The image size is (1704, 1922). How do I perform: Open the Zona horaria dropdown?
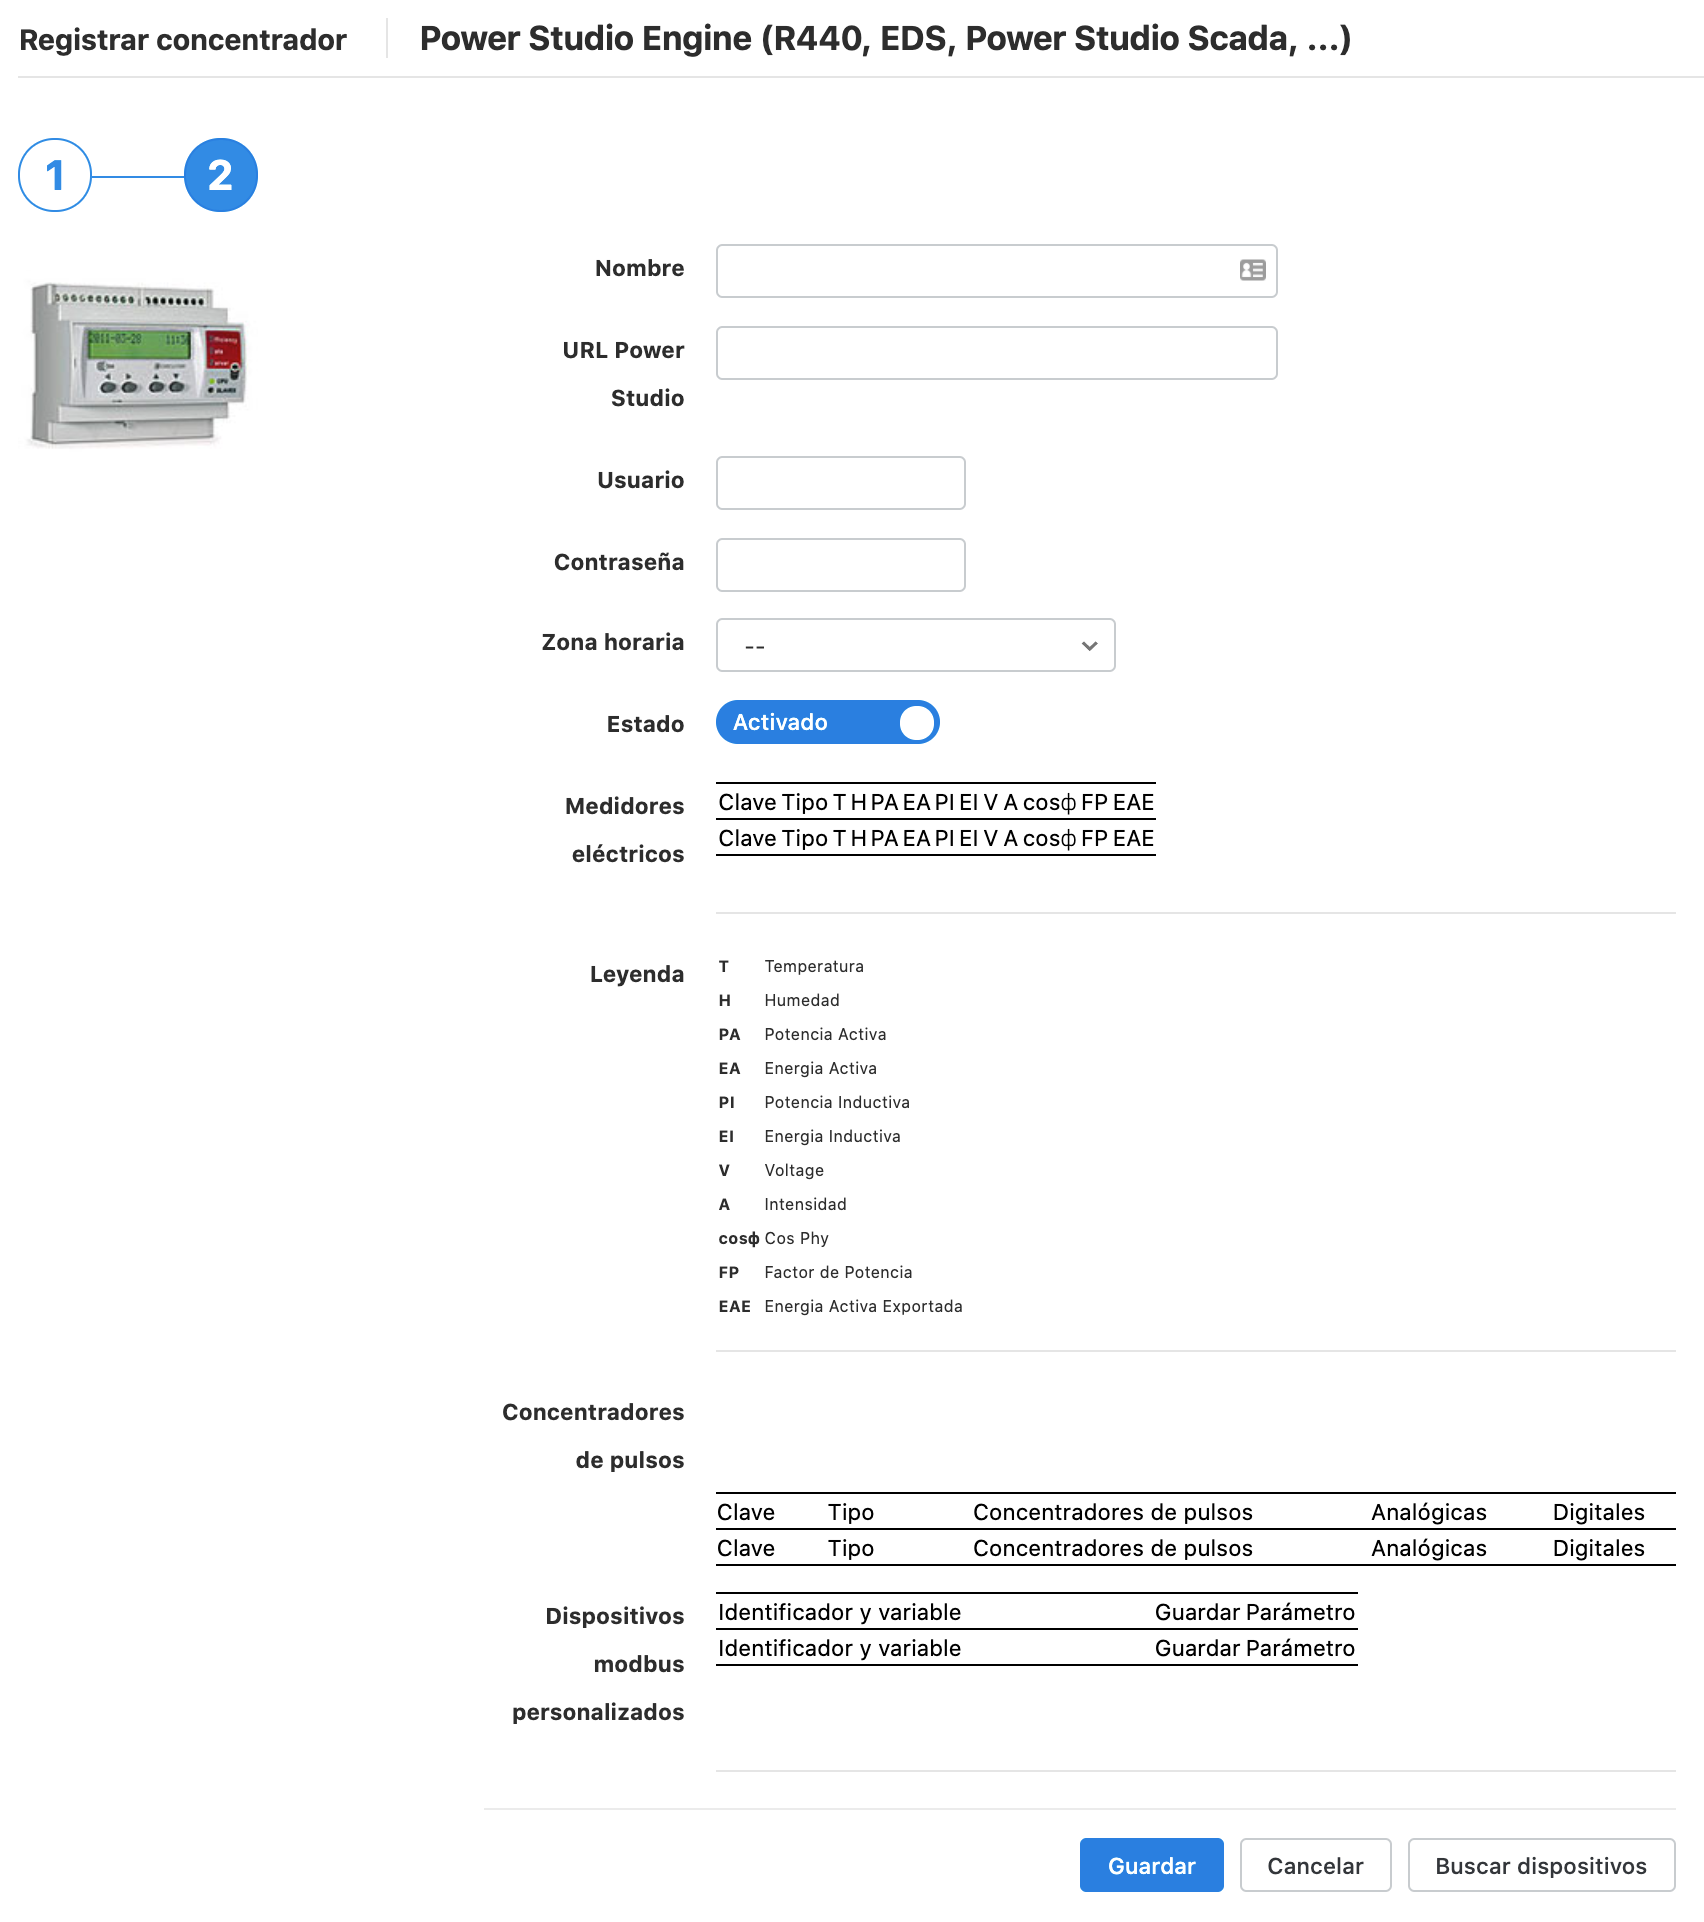[x=915, y=645]
